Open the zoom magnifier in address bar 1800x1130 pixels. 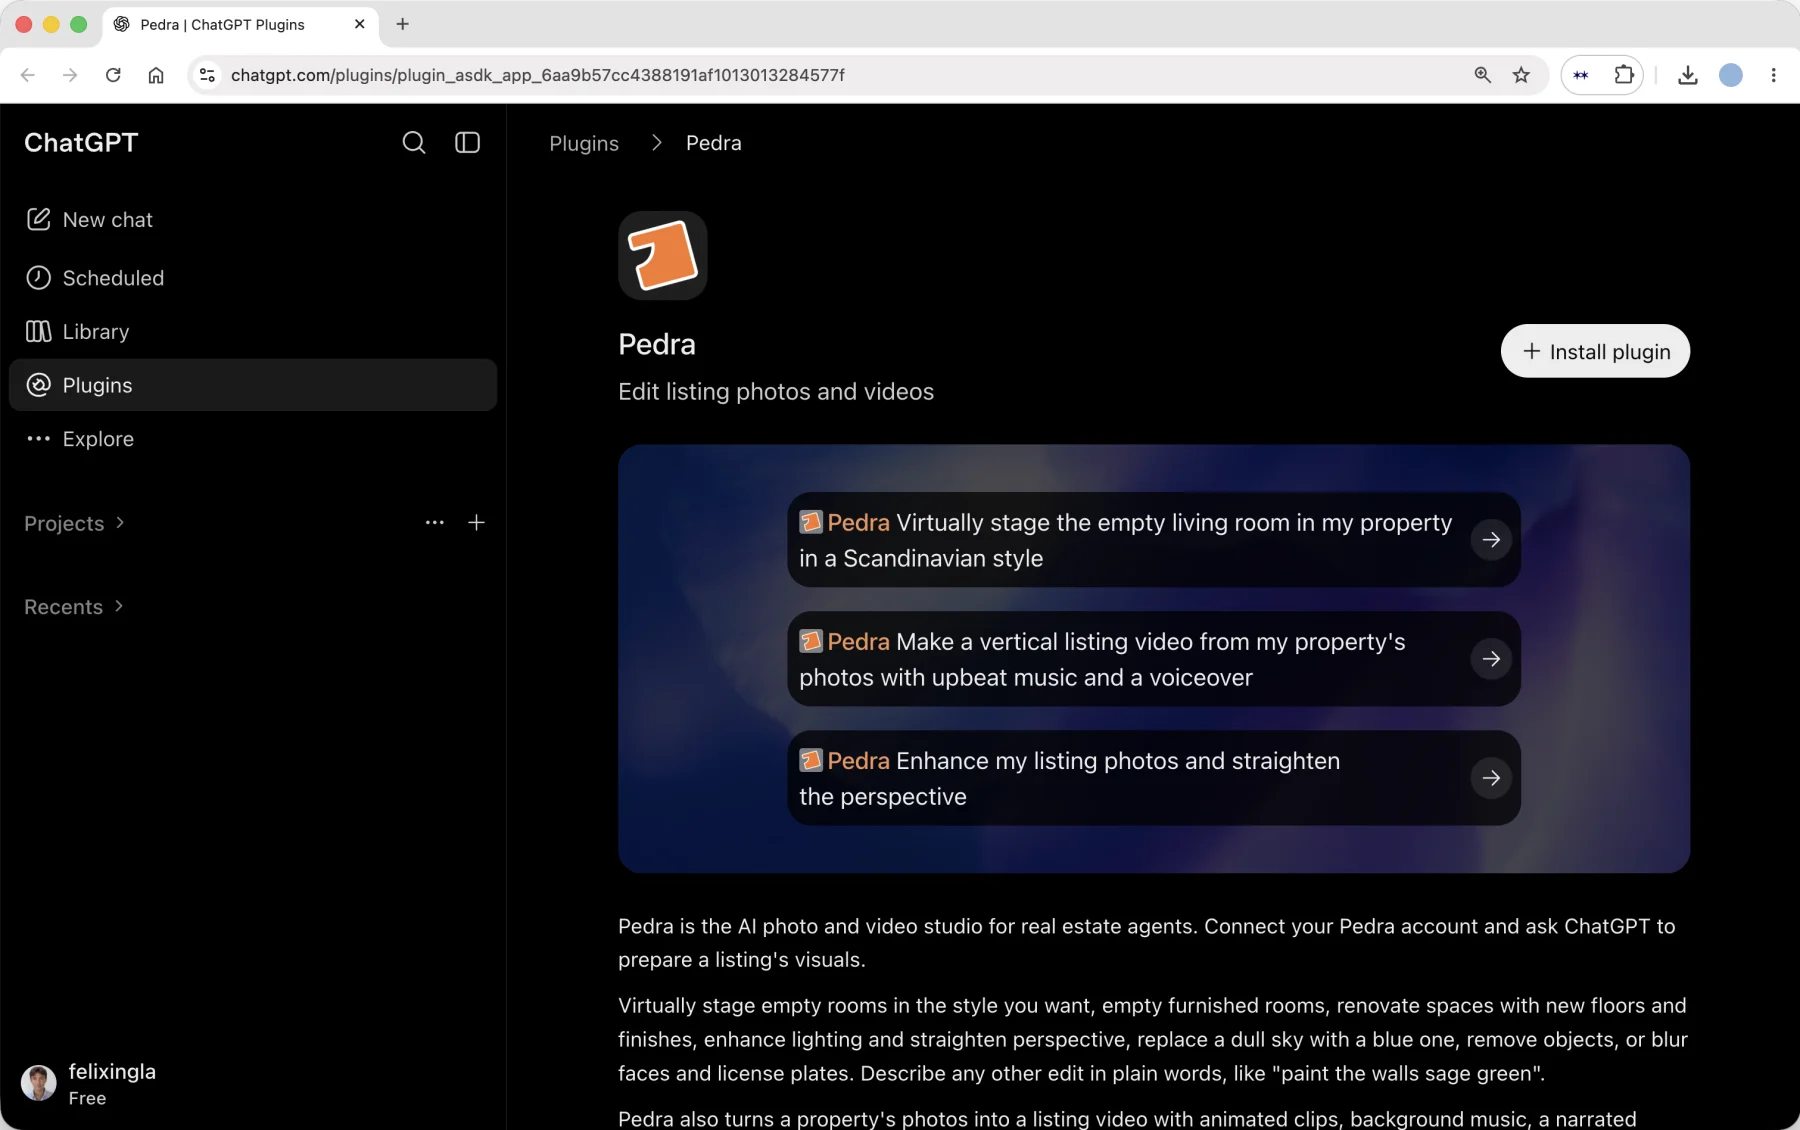point(1482,75)
